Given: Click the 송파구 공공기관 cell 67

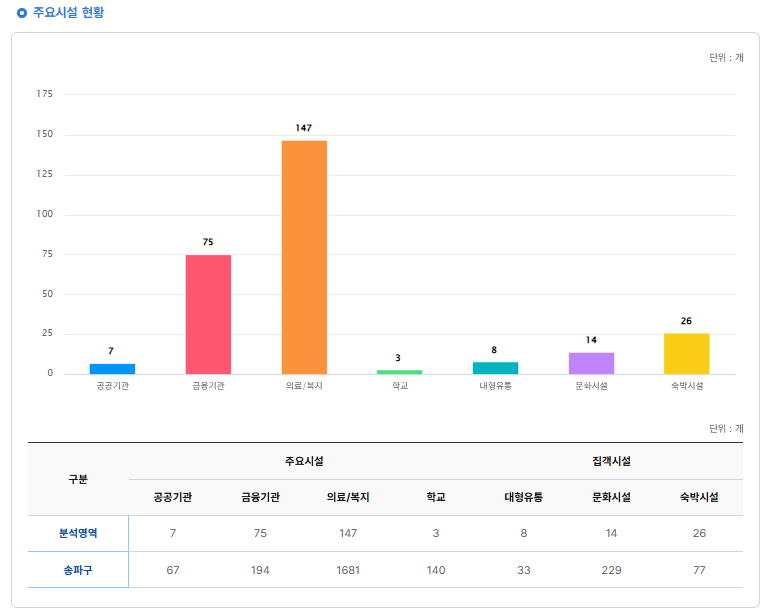Looking at the screenshot, I should (172, 570).
